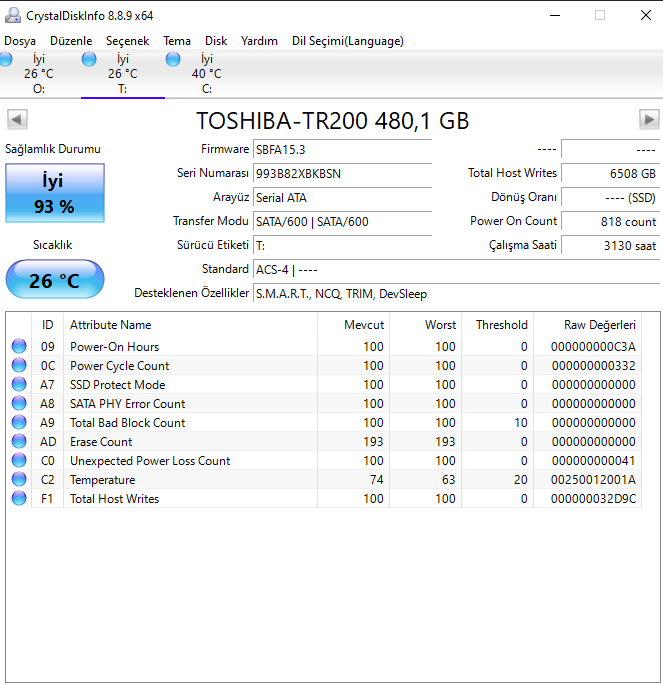Click raw value 000000000332

593,366
